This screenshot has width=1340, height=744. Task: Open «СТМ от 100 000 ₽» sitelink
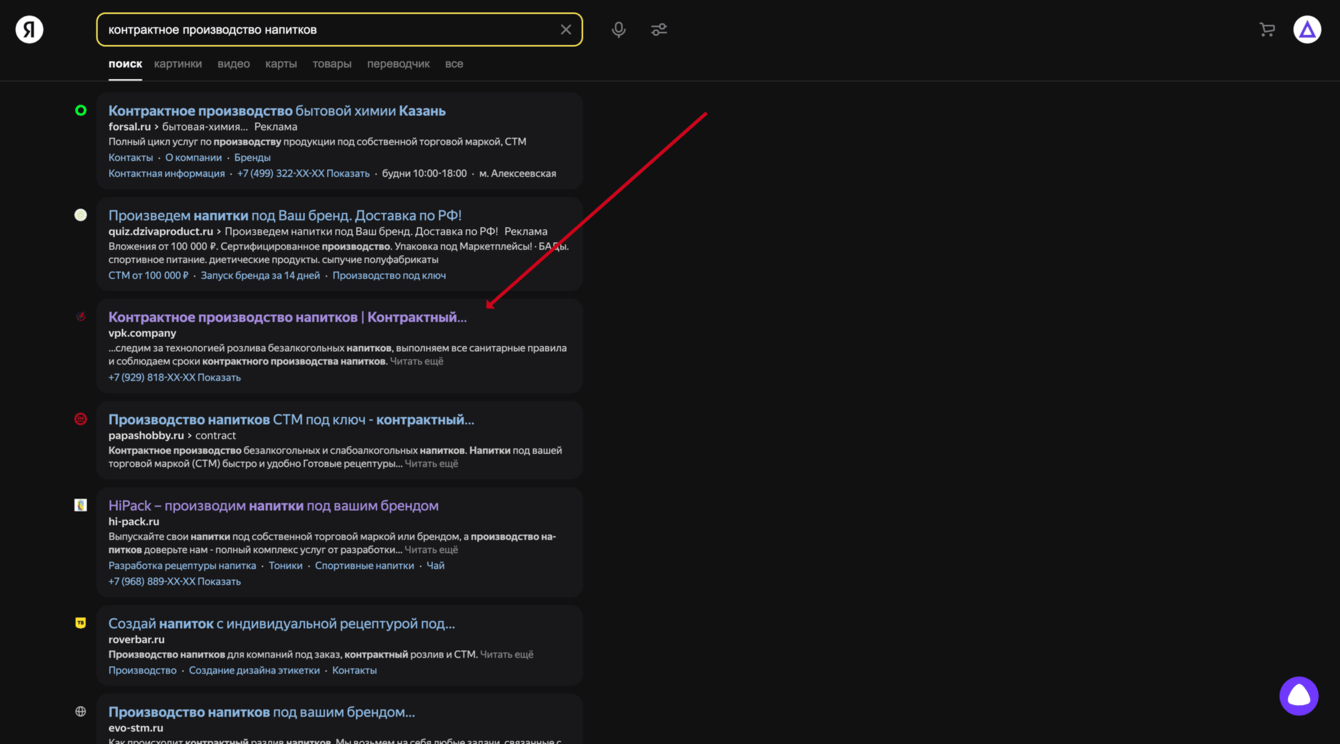pos(148,276)
